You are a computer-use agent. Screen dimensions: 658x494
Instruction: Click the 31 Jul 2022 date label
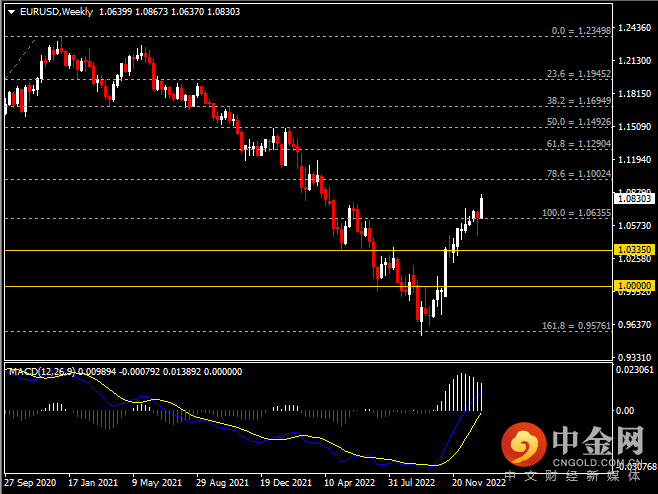click(411, 483)
